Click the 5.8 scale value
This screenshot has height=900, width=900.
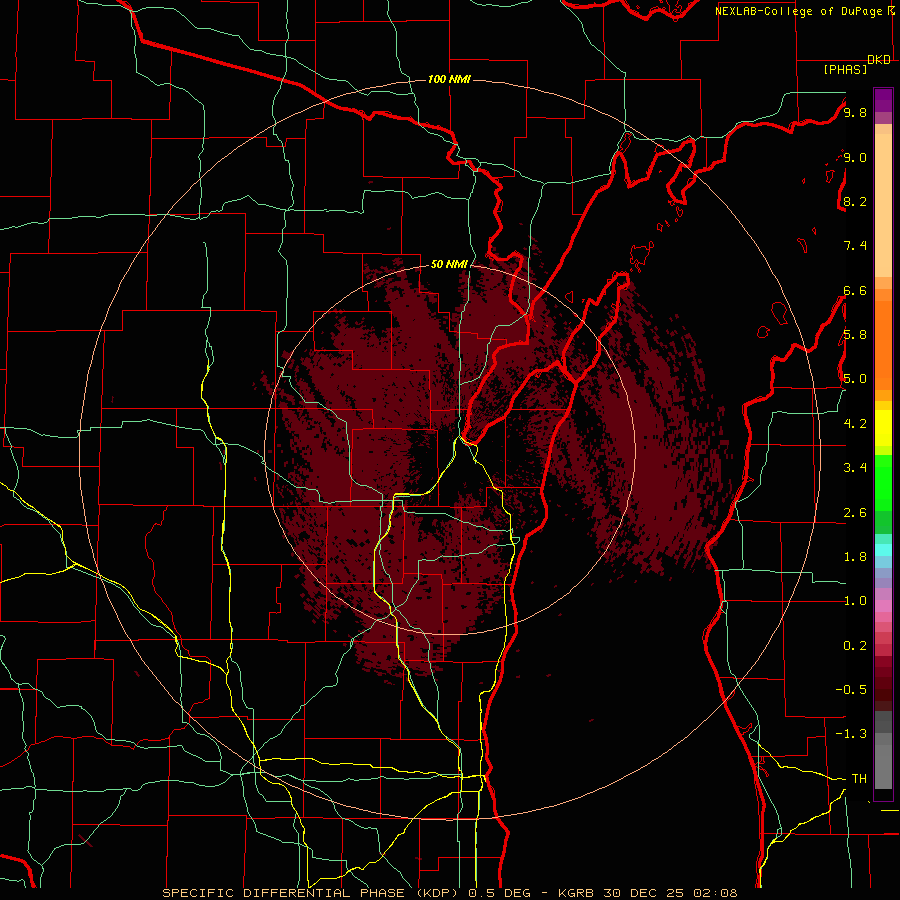(x=855, y=335)
